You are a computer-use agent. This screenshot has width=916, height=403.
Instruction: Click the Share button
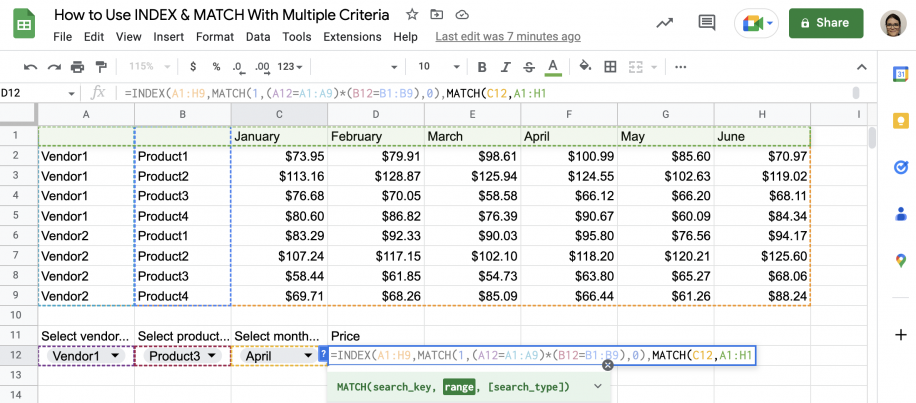click(x=826, y=23)
